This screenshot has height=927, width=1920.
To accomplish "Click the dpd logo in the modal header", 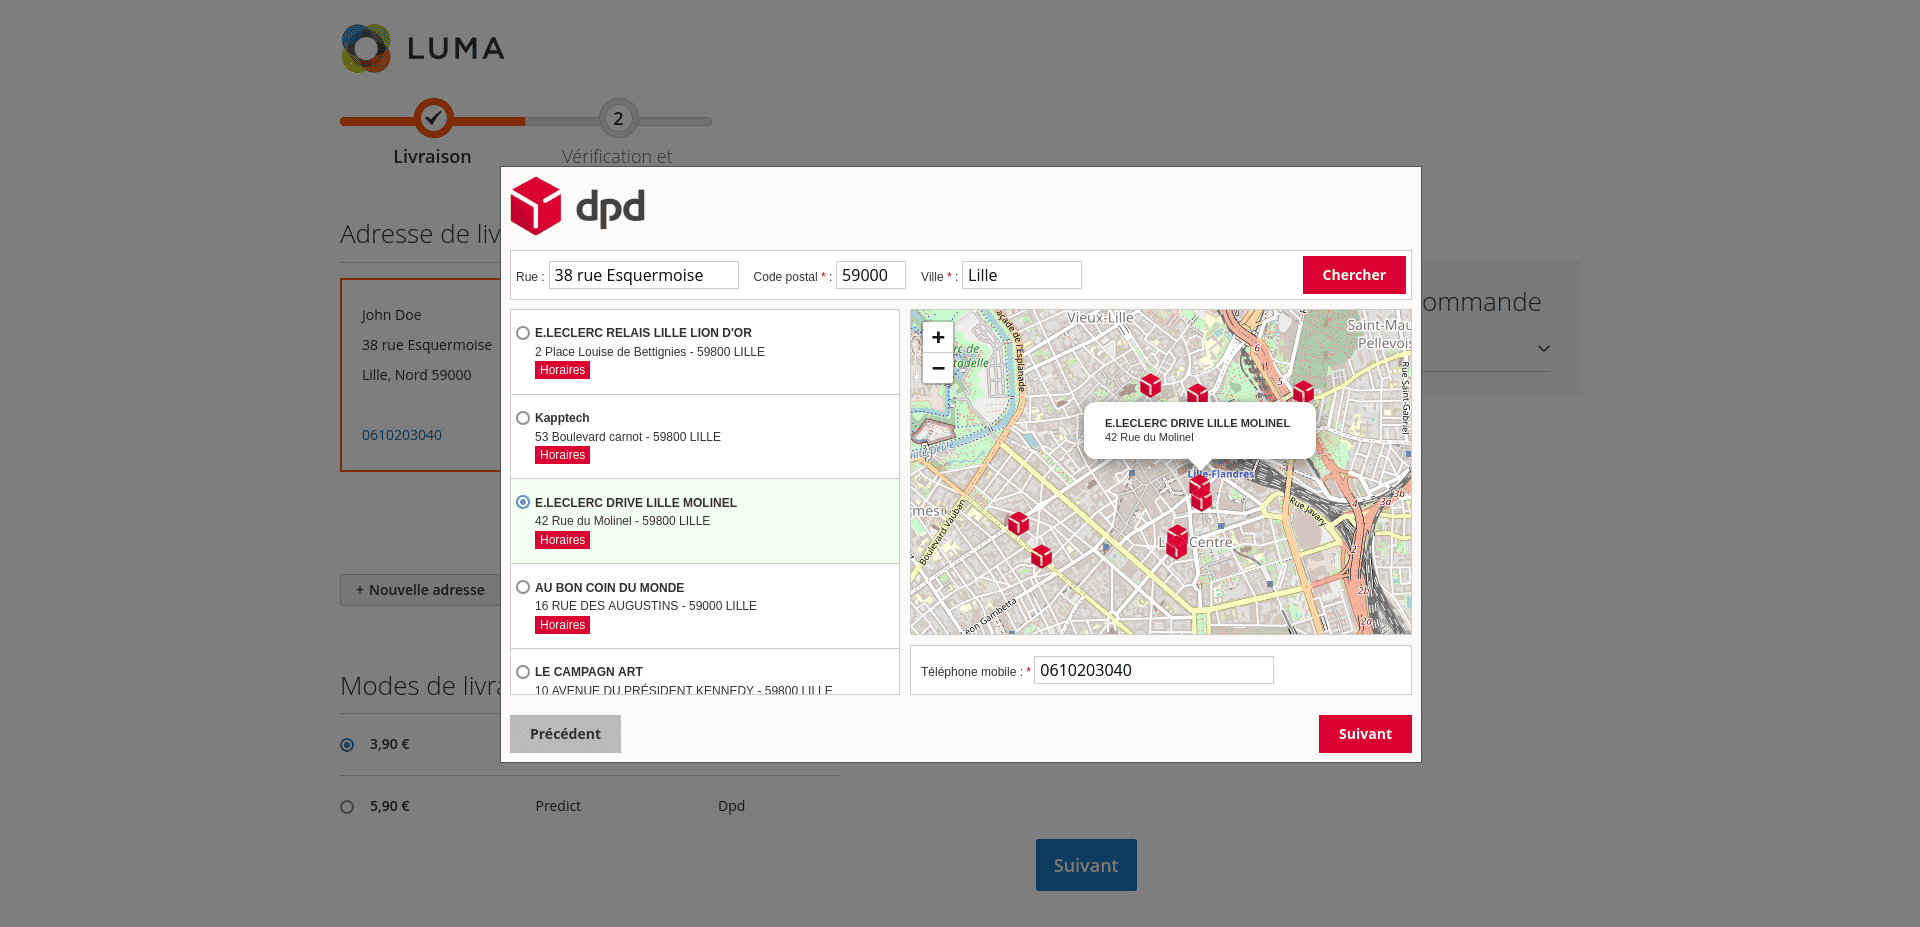I will (578, 206).
